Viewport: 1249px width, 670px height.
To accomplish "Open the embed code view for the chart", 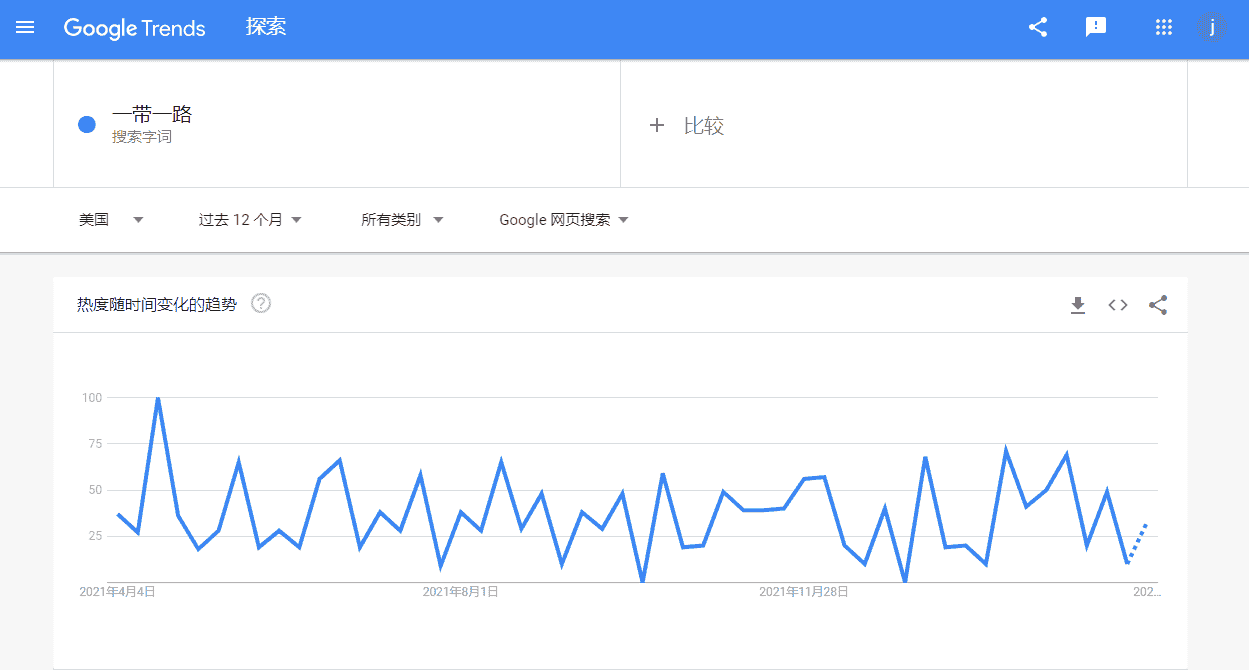I will 1117,304.
